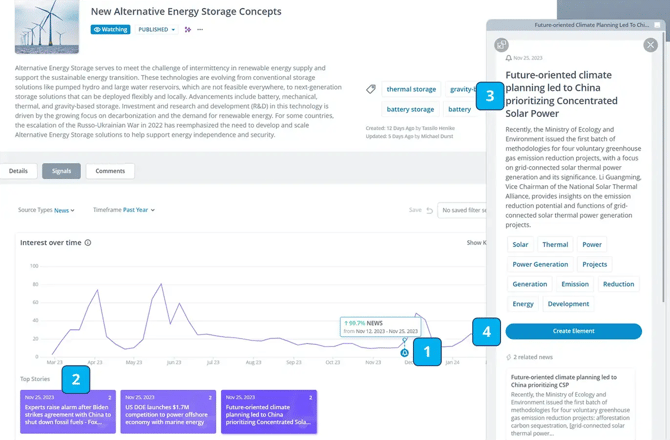
Task: Click the news icon at panel top-left
Action: tap(502, 45)
